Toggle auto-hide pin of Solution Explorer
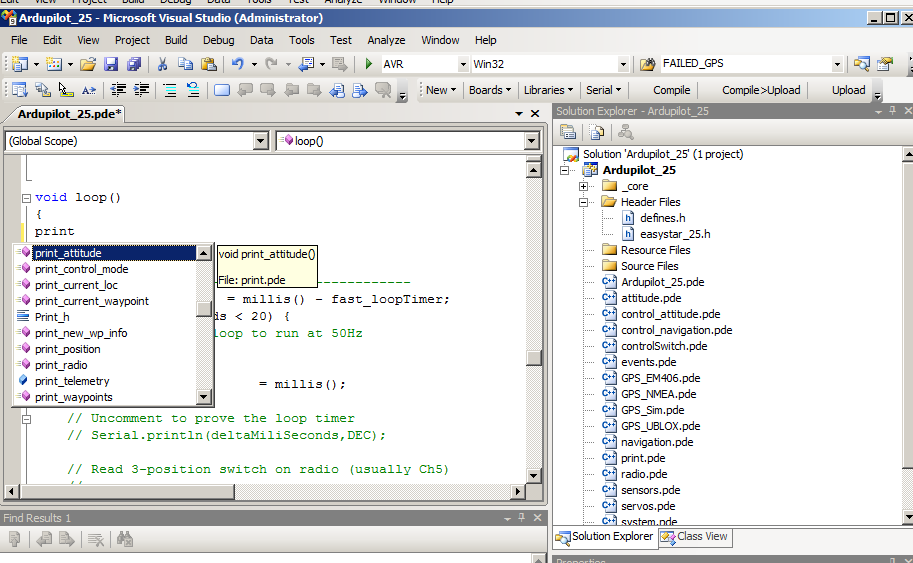This screenshot has height=563, width=913. point(893,111)
